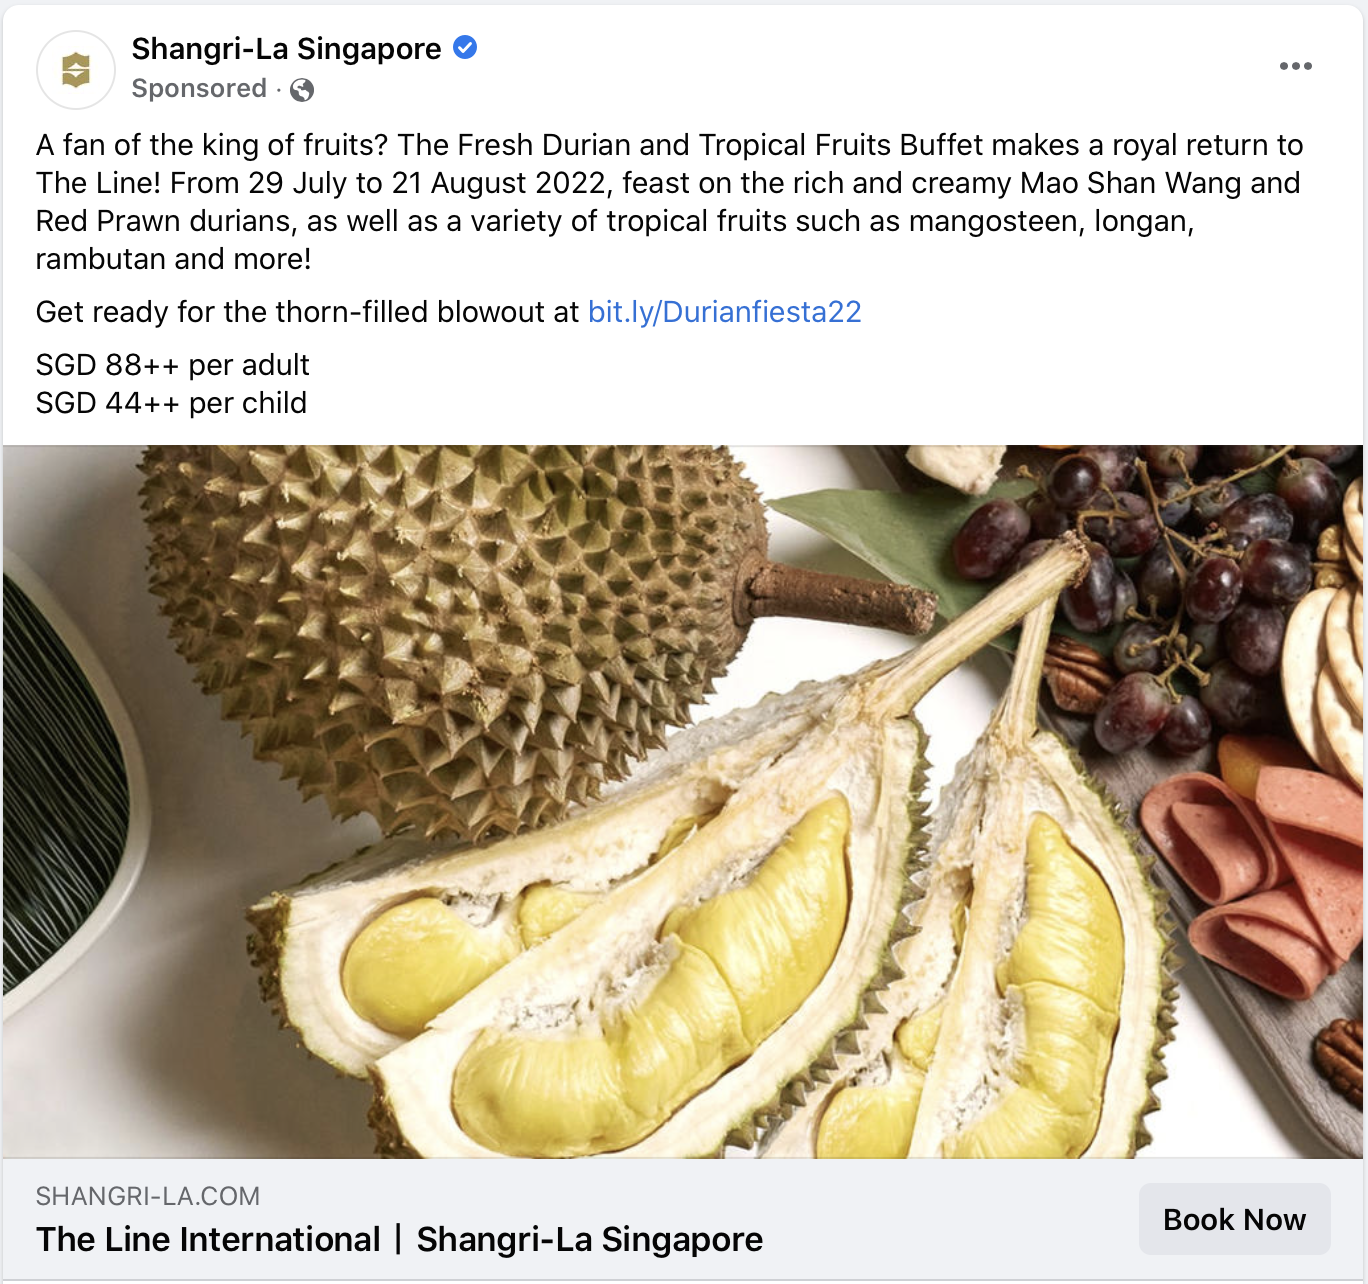
Task: Click the 'A fan of the king' paragraph
Action: 670,202
